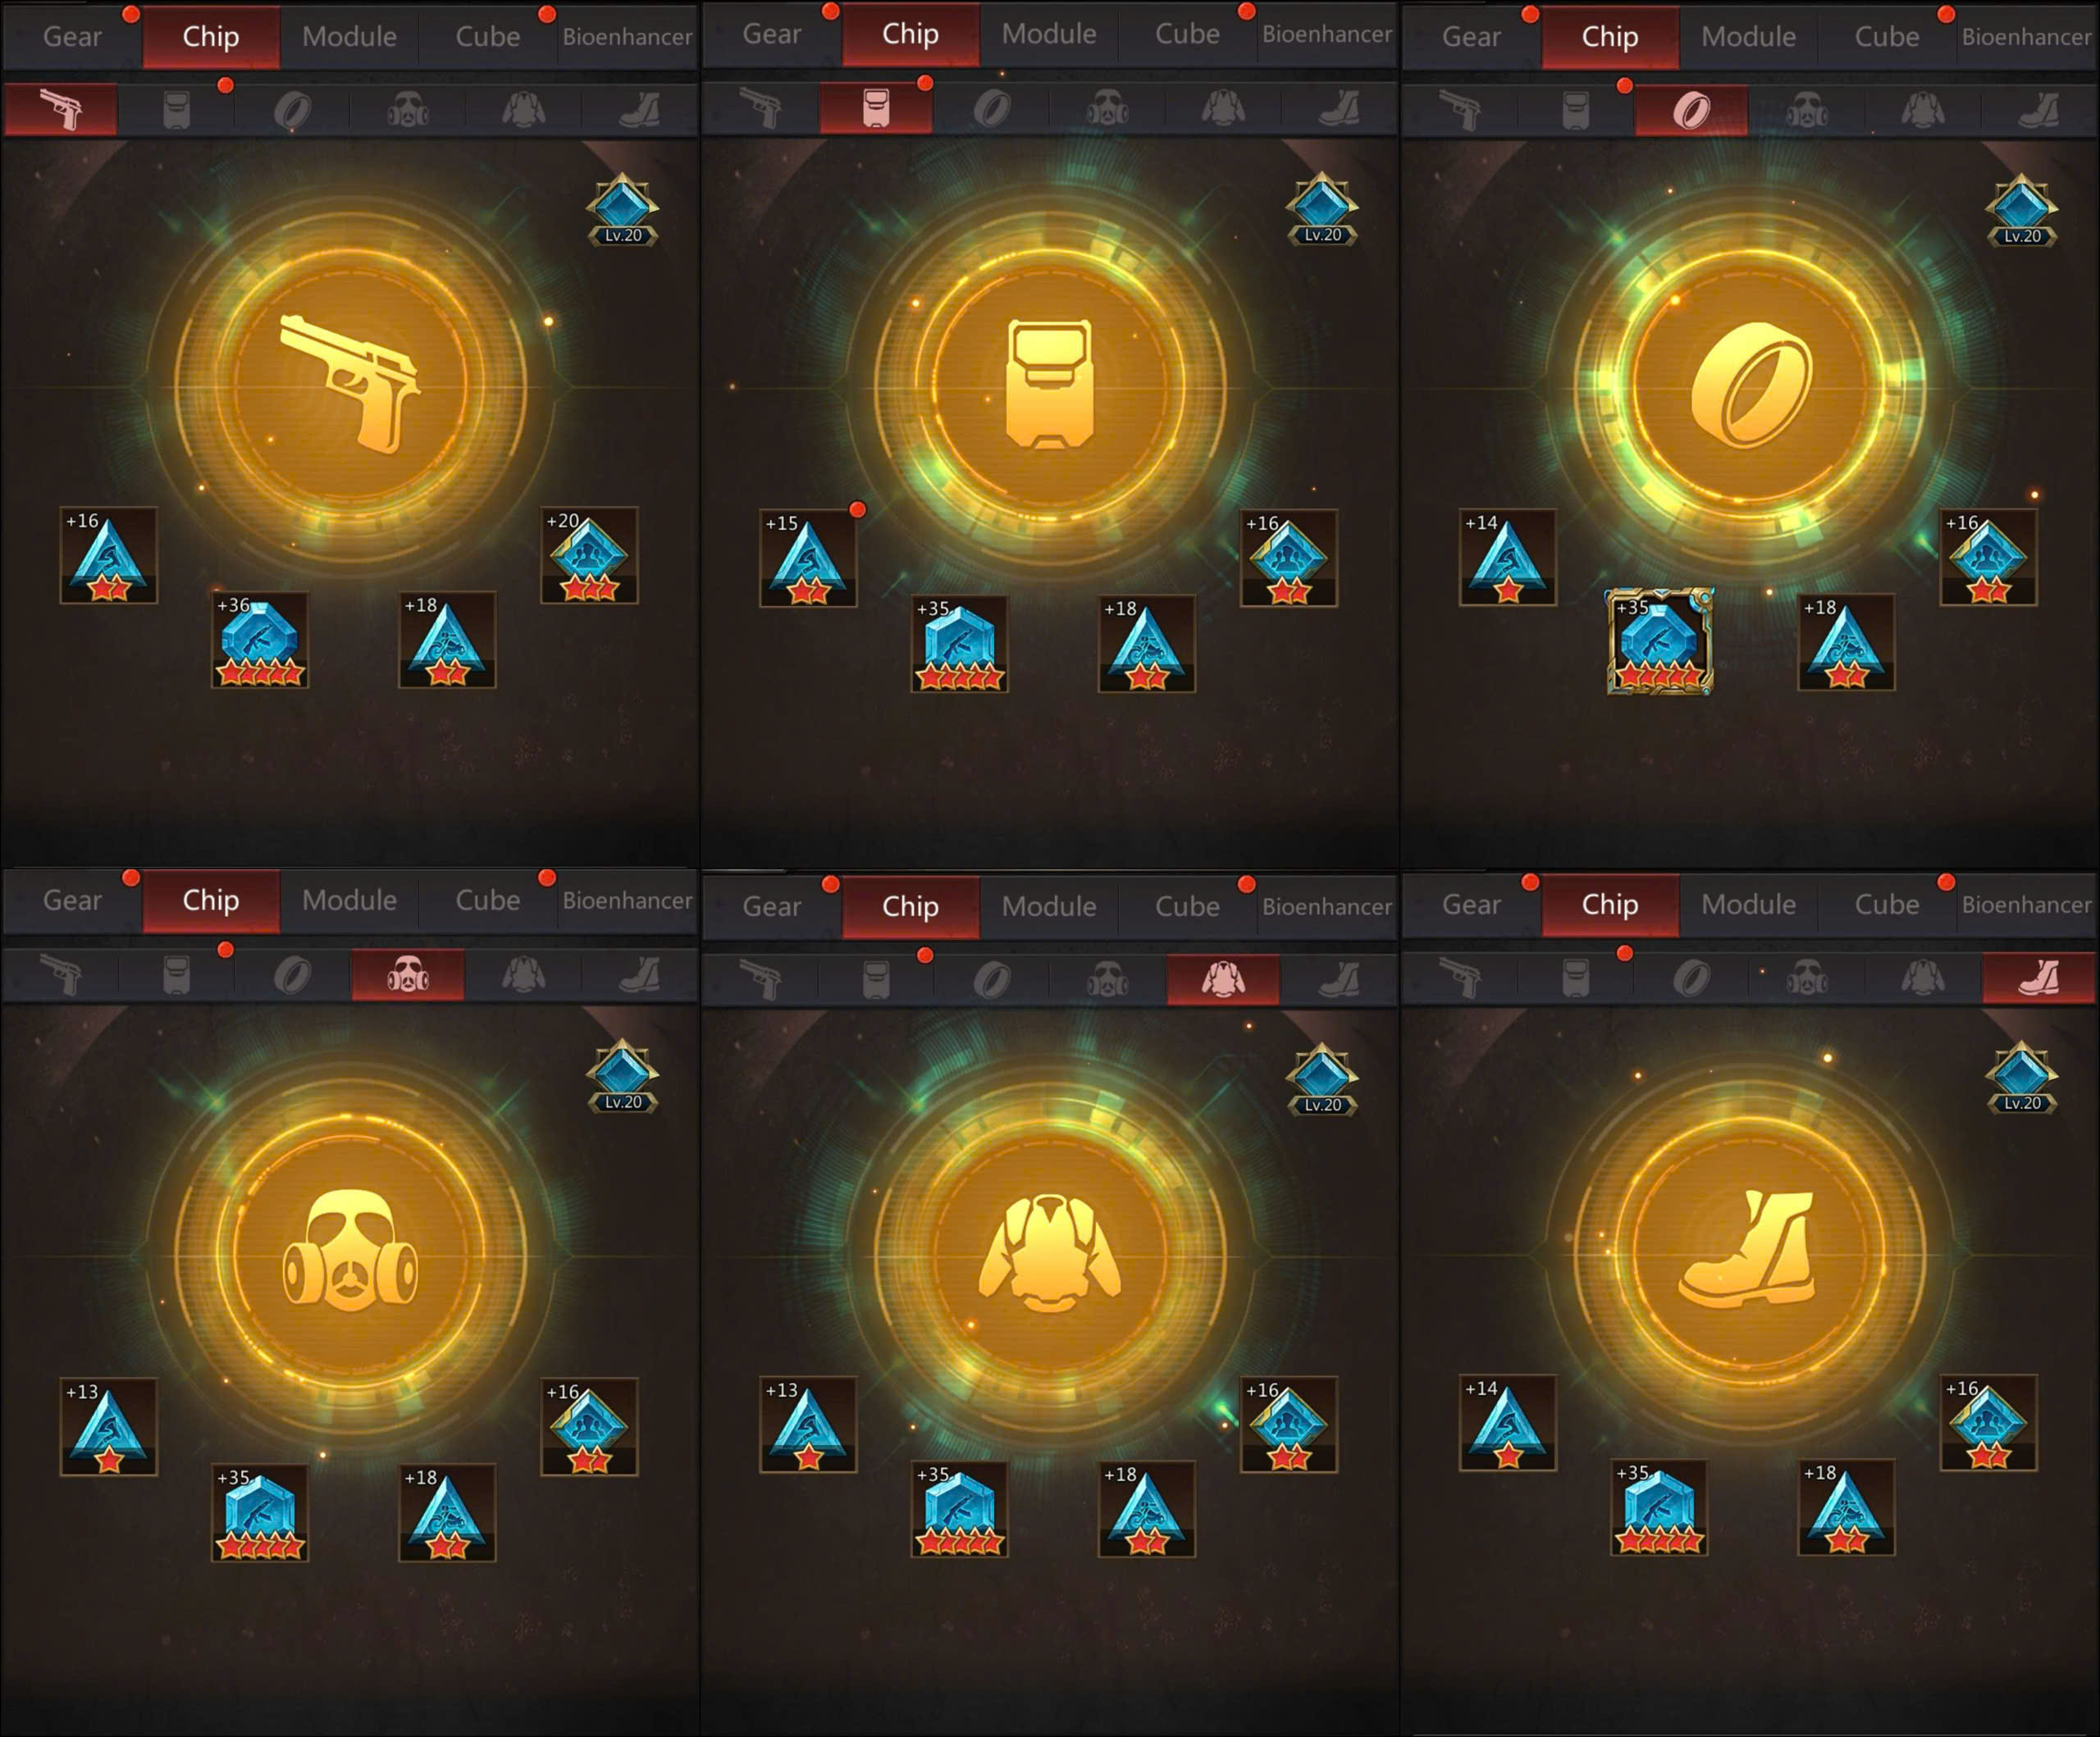Open the +15 chip with red notification dot
The image size is (2100, 1737).
pyautogui.click(x=808, y=558)
